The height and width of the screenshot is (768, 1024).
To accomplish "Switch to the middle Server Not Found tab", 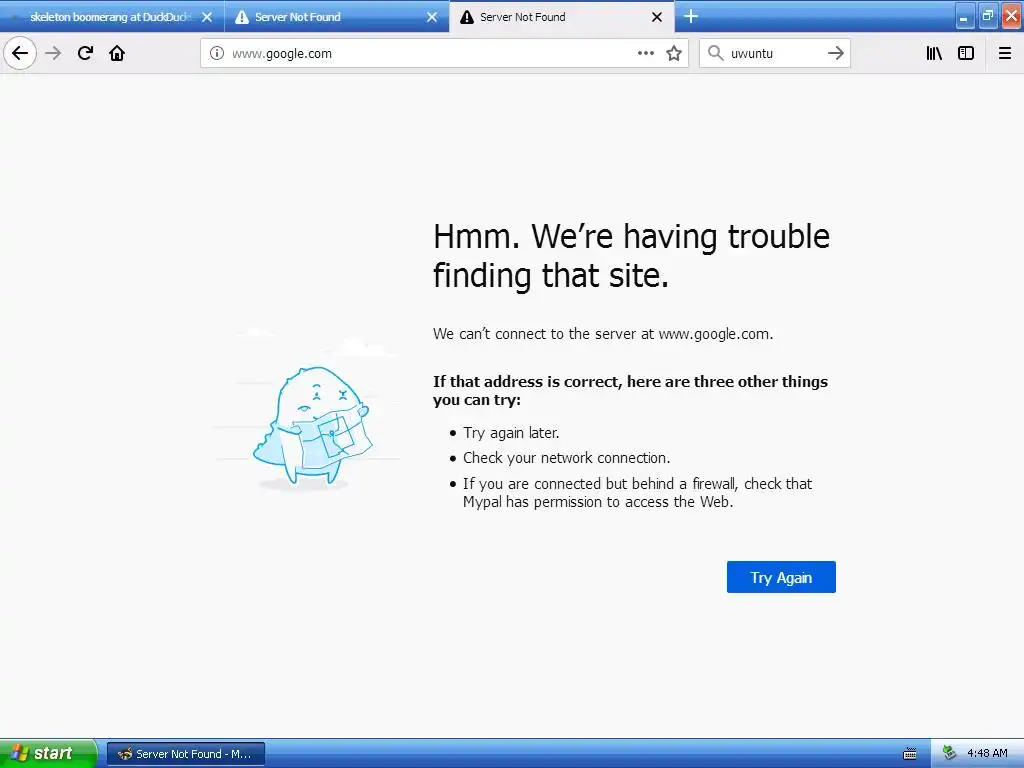I will [337, 17].
